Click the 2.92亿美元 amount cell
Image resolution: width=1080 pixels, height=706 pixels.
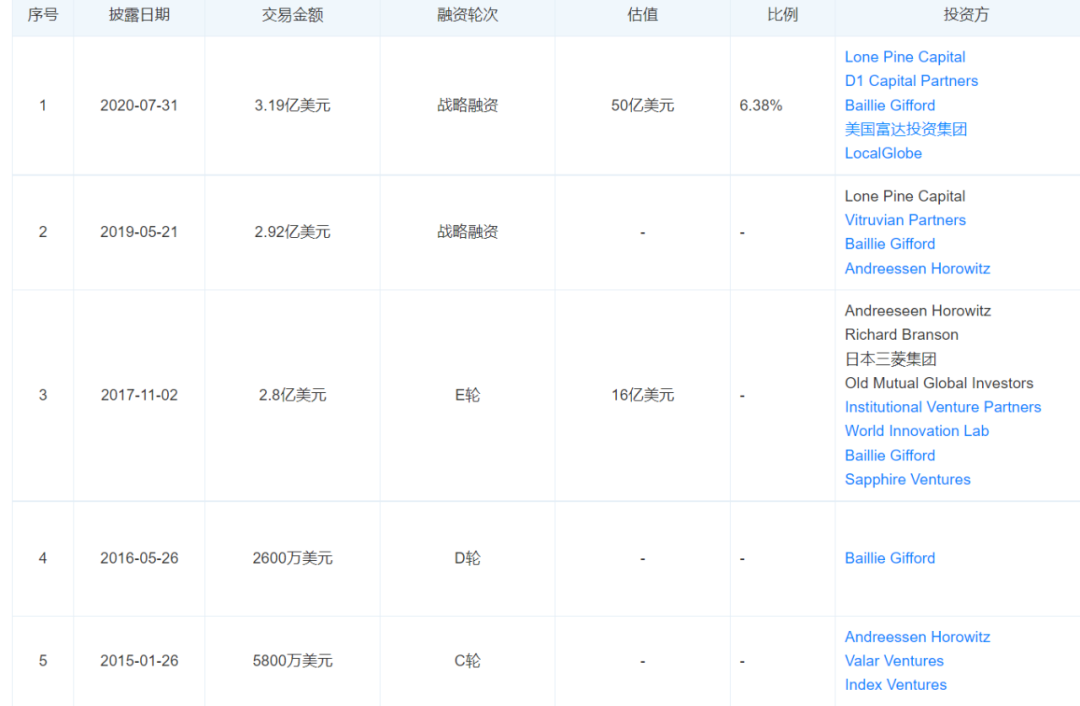click(293, 232)
